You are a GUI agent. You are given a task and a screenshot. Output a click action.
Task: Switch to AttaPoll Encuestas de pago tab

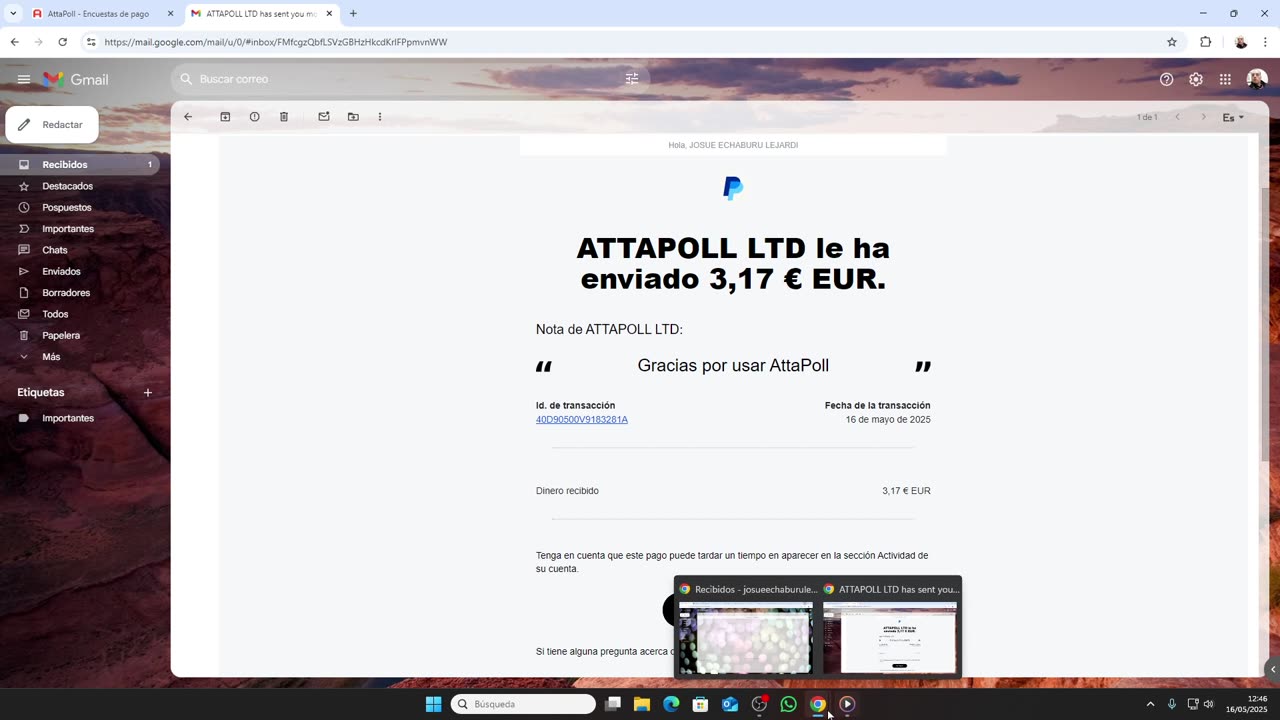[x=98, y=14]
